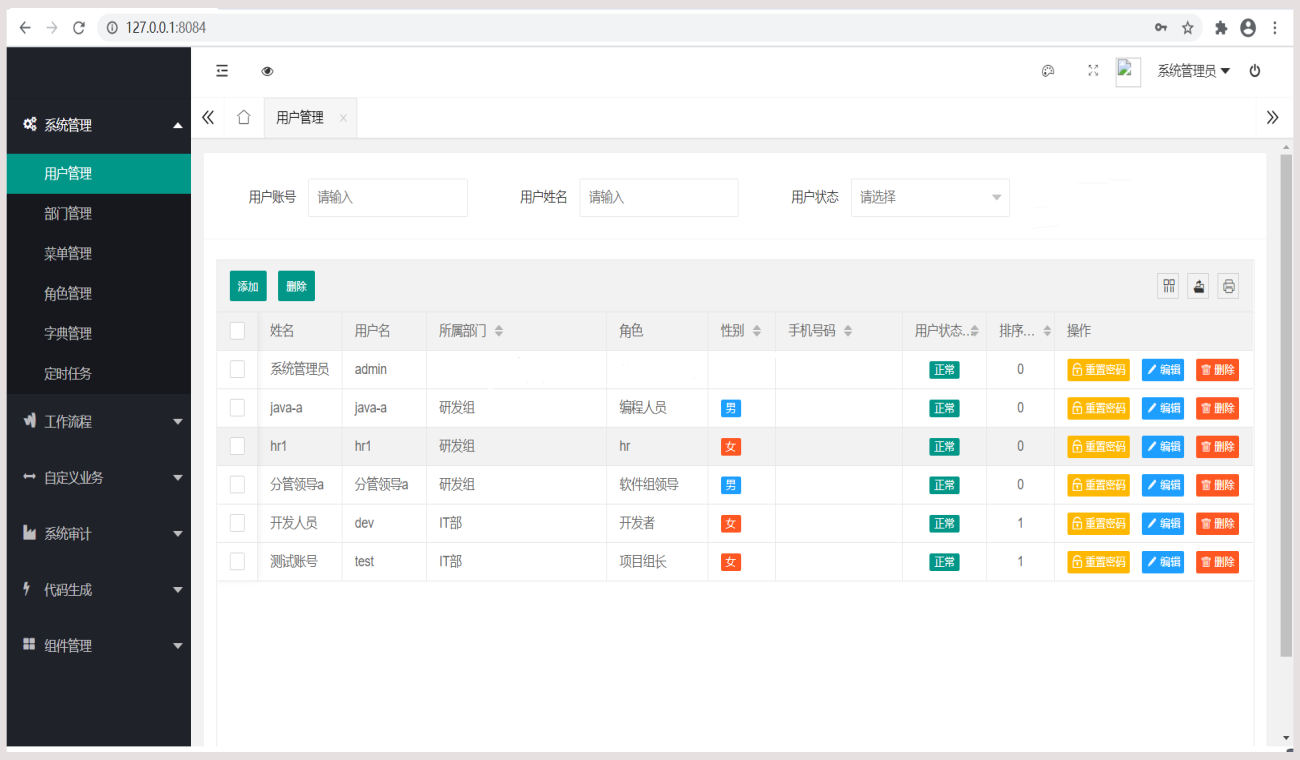Sort by 性别 column arrows
This screenshot has width=1300, height=760.
tap(757, 331)
